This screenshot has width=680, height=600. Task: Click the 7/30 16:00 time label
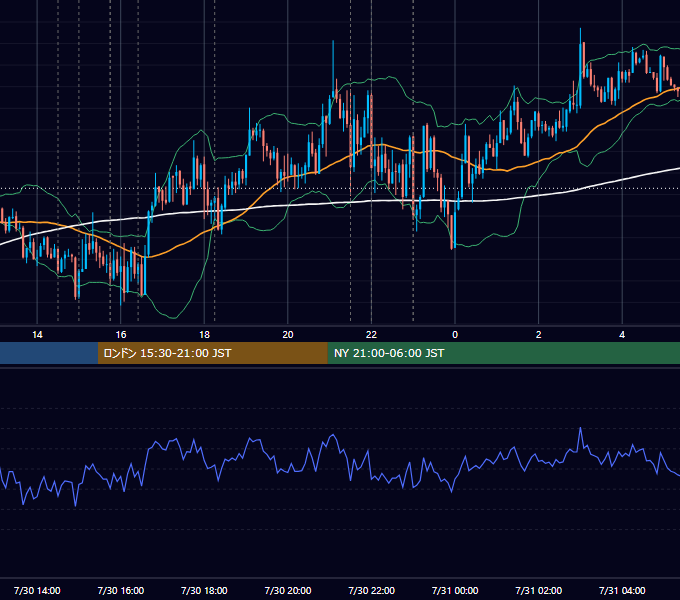coord(121,590)
